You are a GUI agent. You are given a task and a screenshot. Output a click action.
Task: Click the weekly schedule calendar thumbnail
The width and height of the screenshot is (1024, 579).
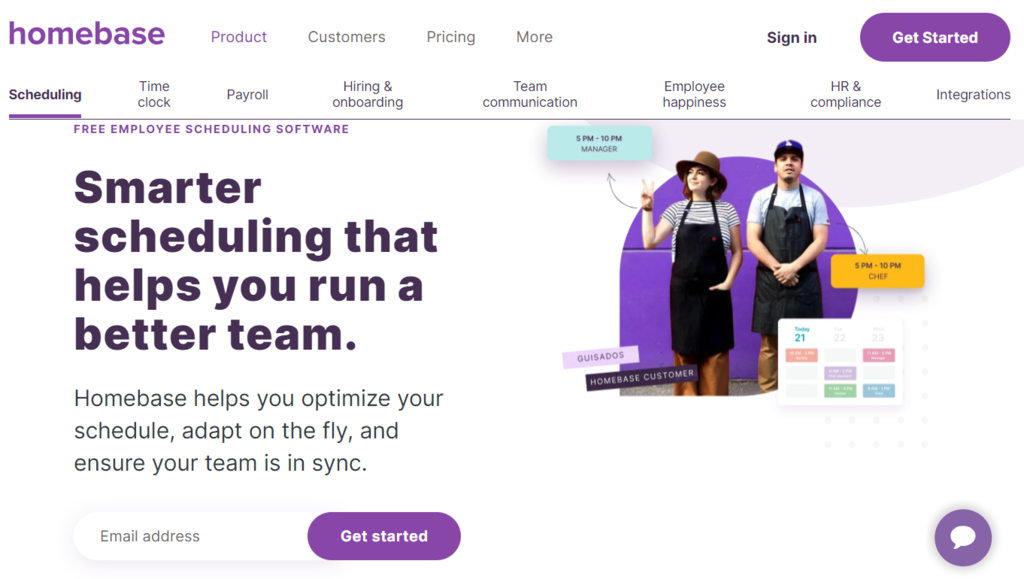pyautogui.click(x=840, y=361)
